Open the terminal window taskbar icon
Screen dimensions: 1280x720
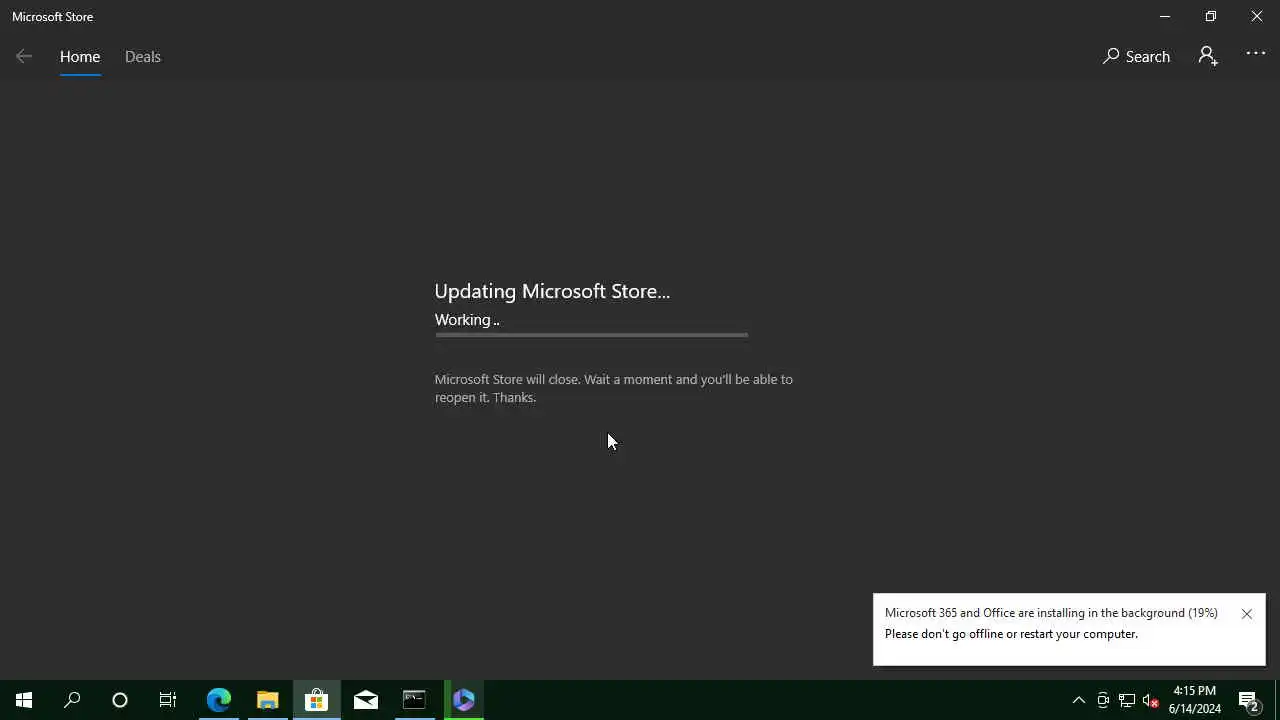[x=414, y=700]
